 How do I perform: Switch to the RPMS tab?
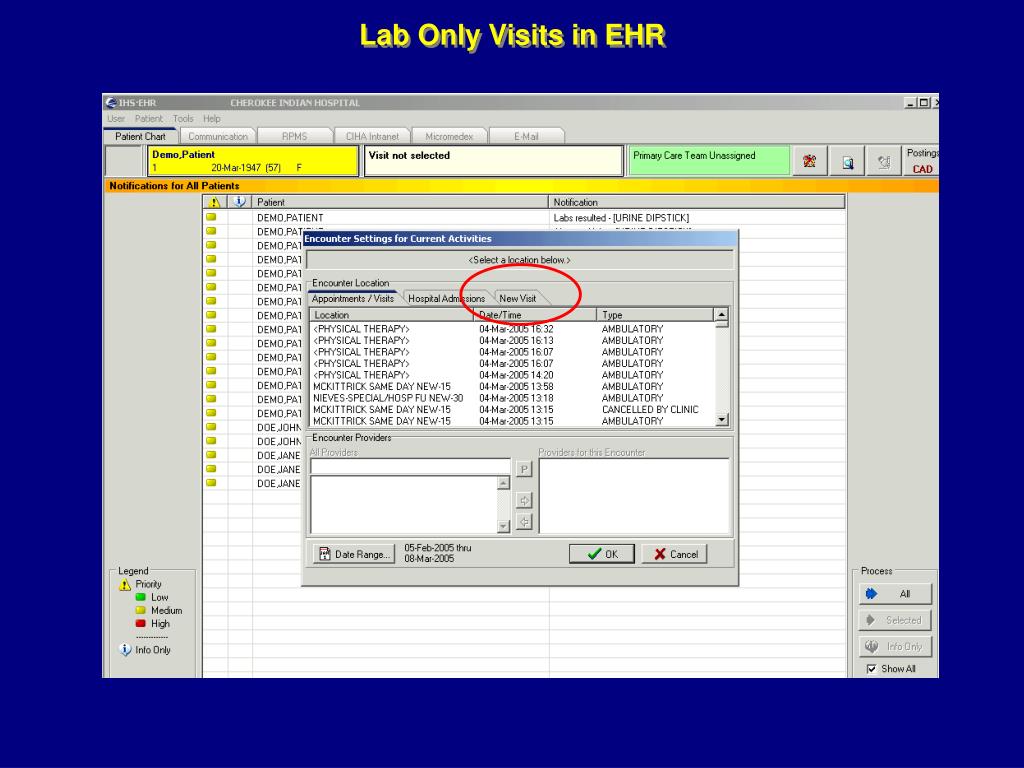[294, 136]
